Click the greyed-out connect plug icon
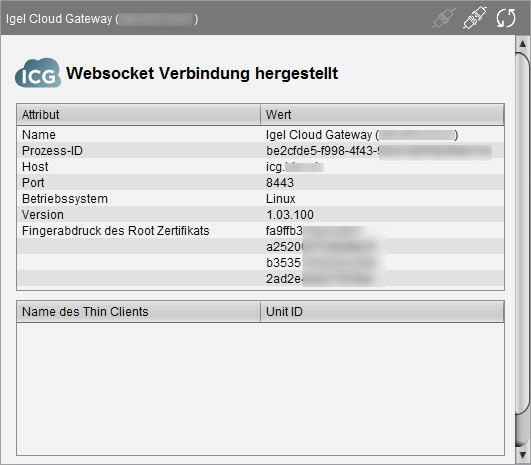 tap(444, 18)
